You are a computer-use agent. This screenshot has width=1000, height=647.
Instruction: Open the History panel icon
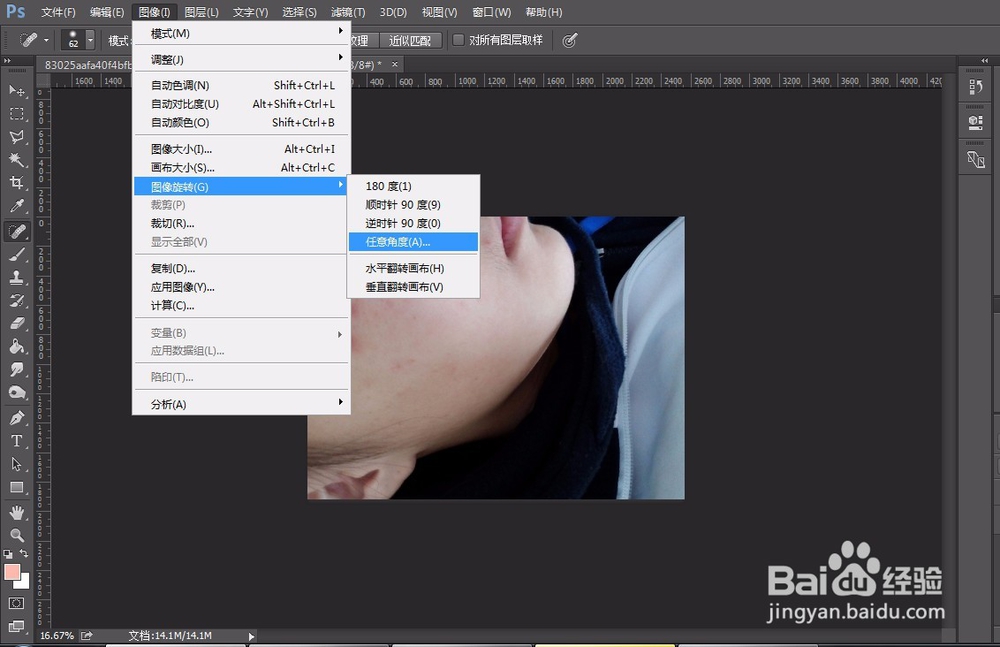975,87
